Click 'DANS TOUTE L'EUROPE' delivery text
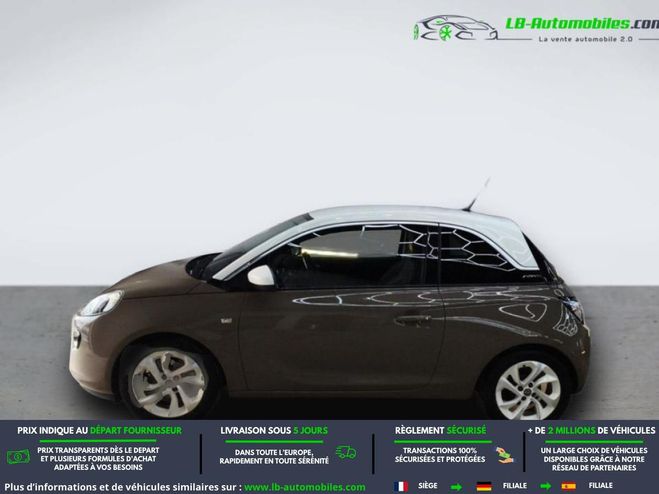The image size is (659, 494). (x=274, y=452)
